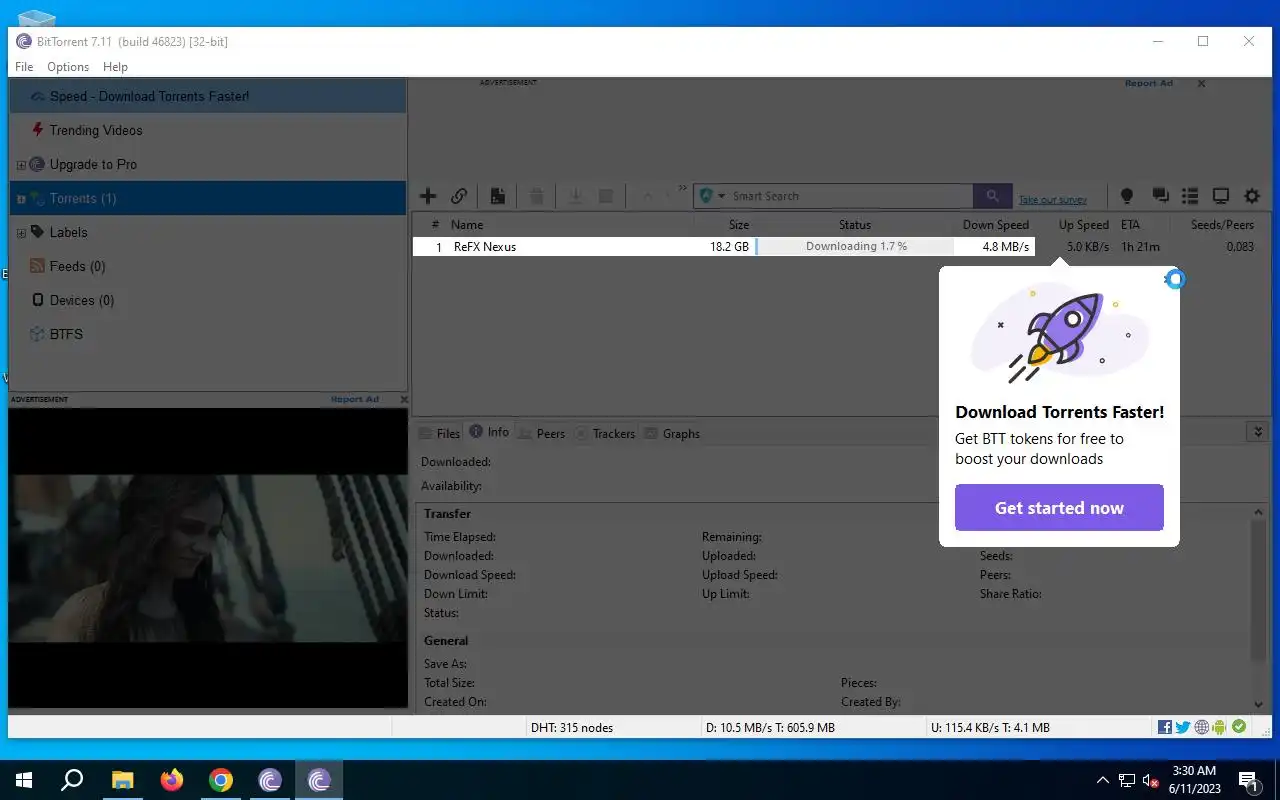Open the search provider shield dropdown

click(x=712, y=196)
